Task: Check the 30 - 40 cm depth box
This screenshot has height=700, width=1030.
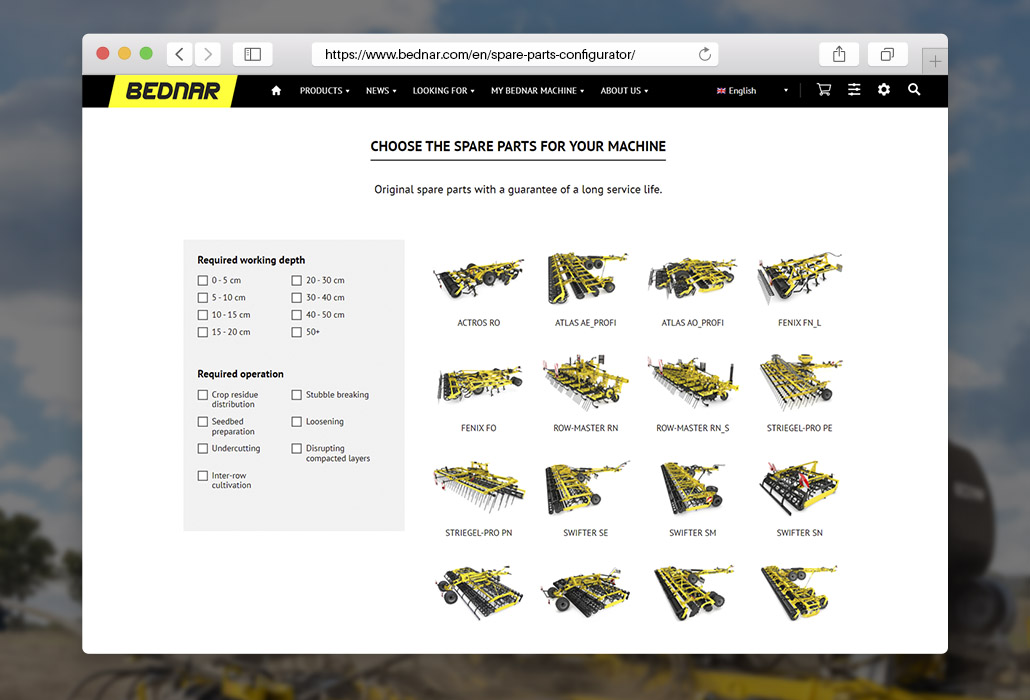Action: [x=297, y=297]
